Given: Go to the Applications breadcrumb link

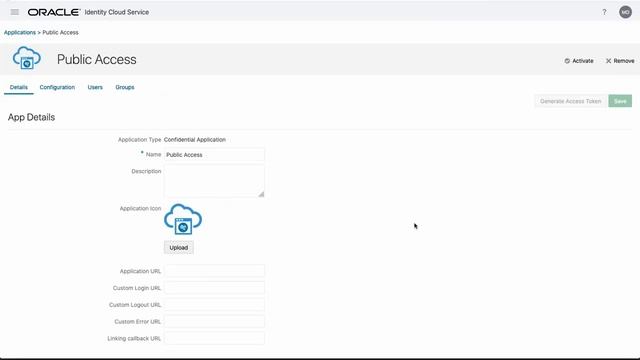Looking at the screenshot, I should click(x=20, y=32).
